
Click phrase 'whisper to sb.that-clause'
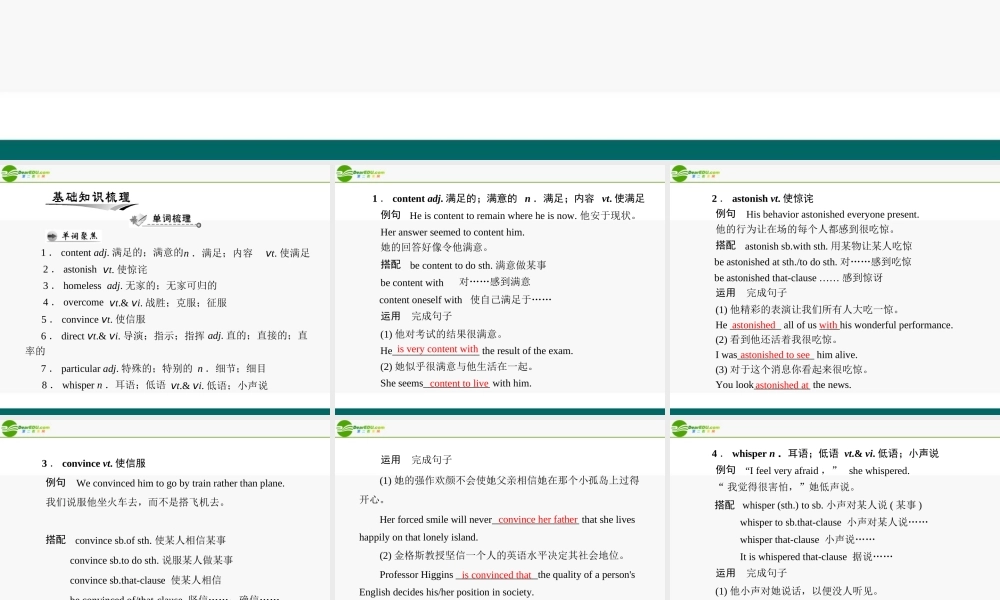click(x=791, y=522)
